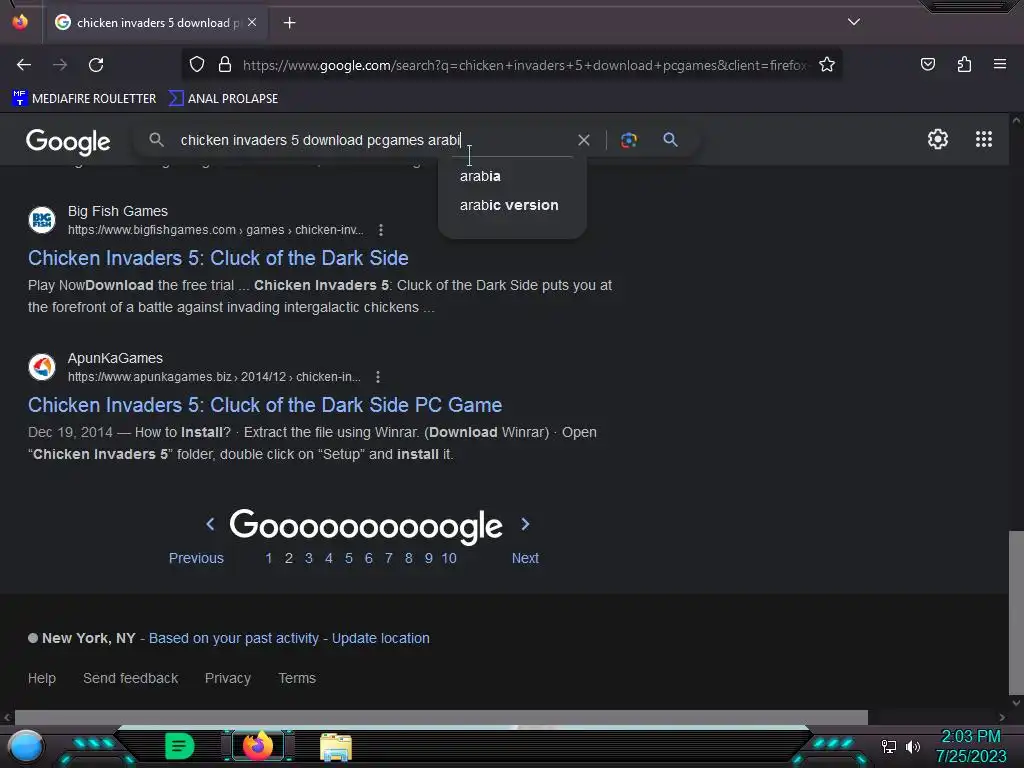Open 'Chicken Invaders 5: Cluck of the Dark Side' link
1024x768 pixels.
coord(218,258)
